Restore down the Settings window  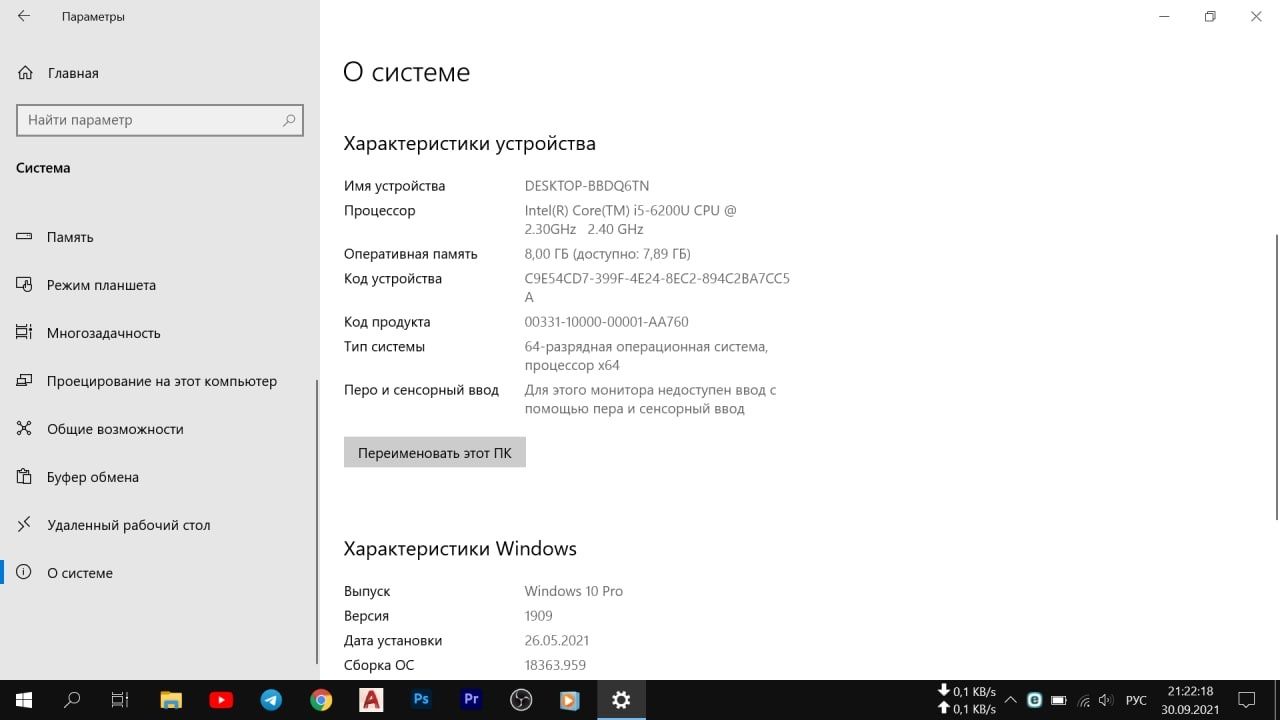(1210, 16)
